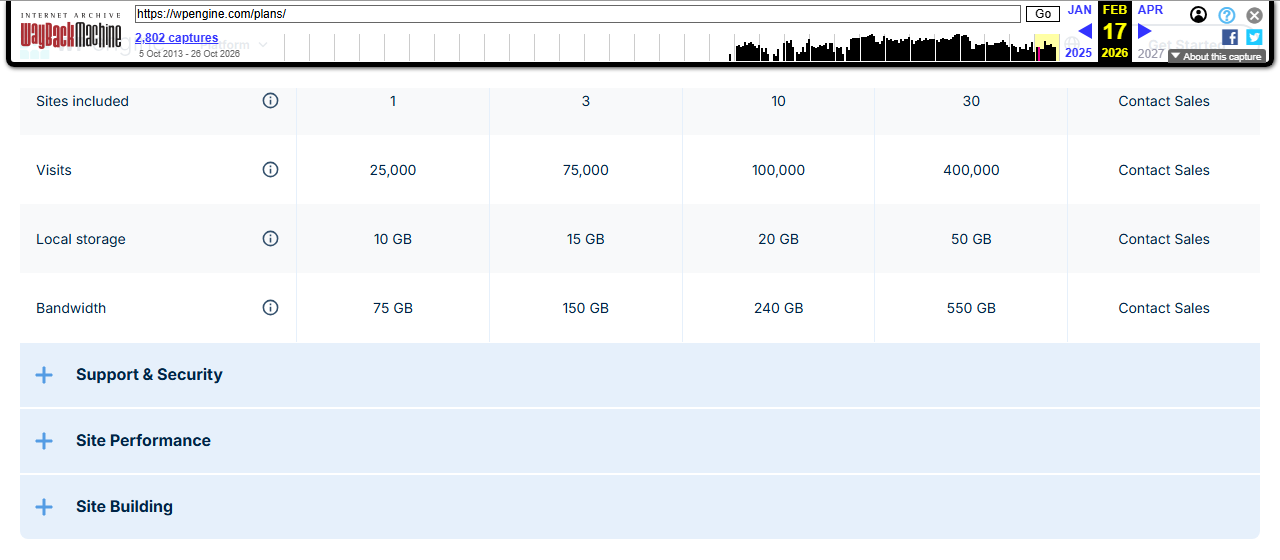
Task: Select the 20 GB storage cell
Action: 778,239
